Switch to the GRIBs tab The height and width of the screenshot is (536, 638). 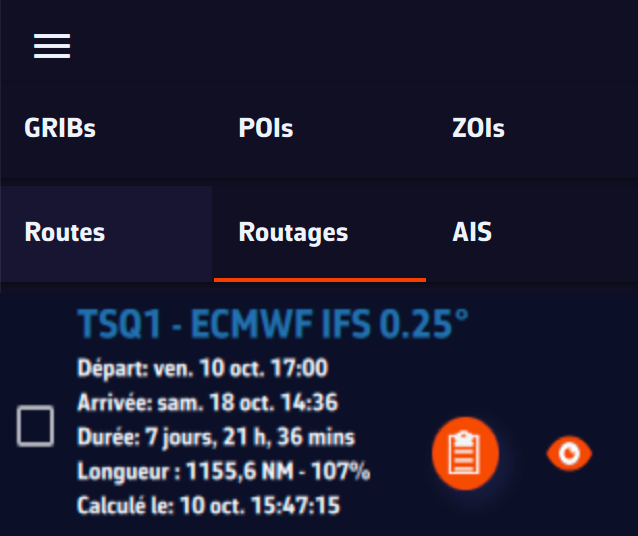click(x=60, y=128)
